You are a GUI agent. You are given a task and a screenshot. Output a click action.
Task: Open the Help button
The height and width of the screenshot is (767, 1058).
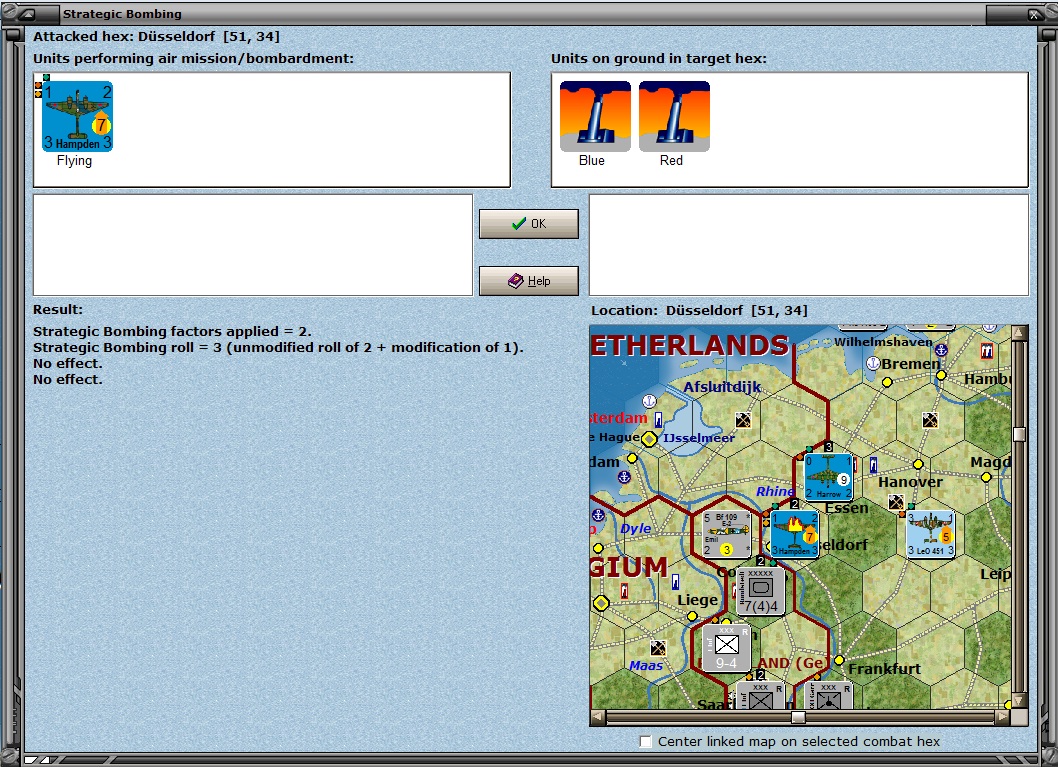[x=529, y=281]
